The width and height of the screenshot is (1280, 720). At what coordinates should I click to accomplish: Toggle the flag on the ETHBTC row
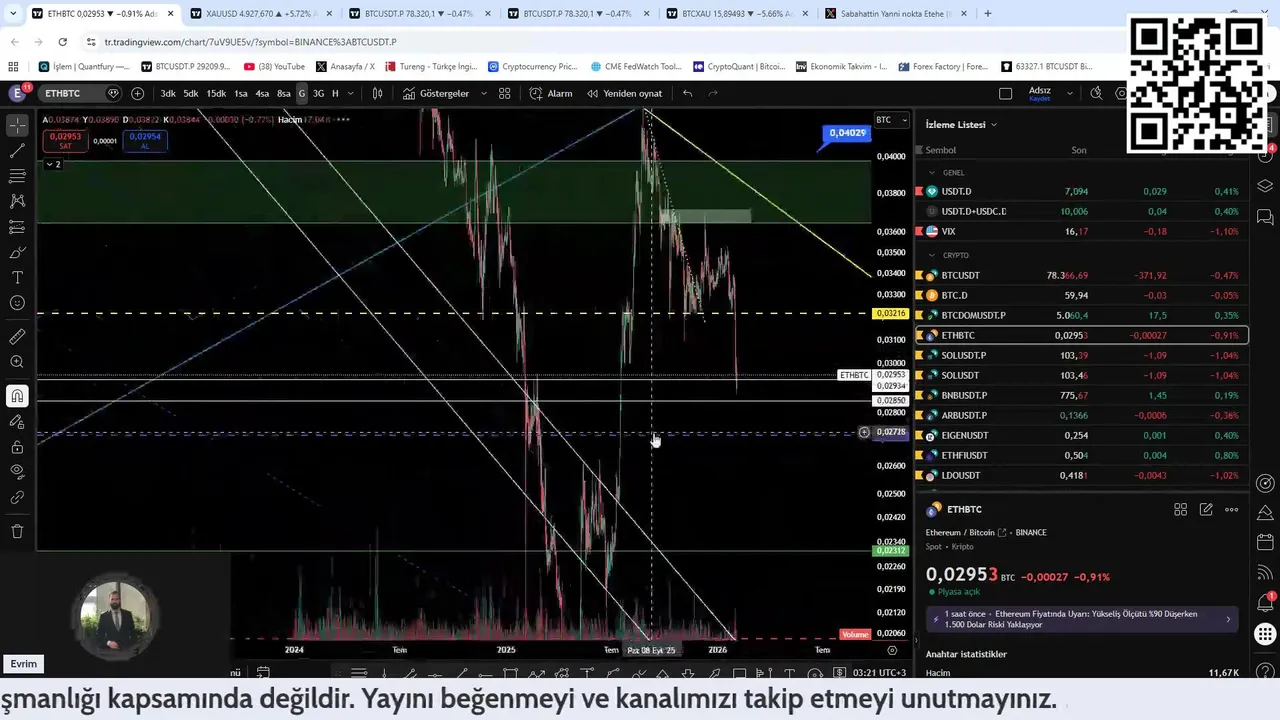point(920,335)
